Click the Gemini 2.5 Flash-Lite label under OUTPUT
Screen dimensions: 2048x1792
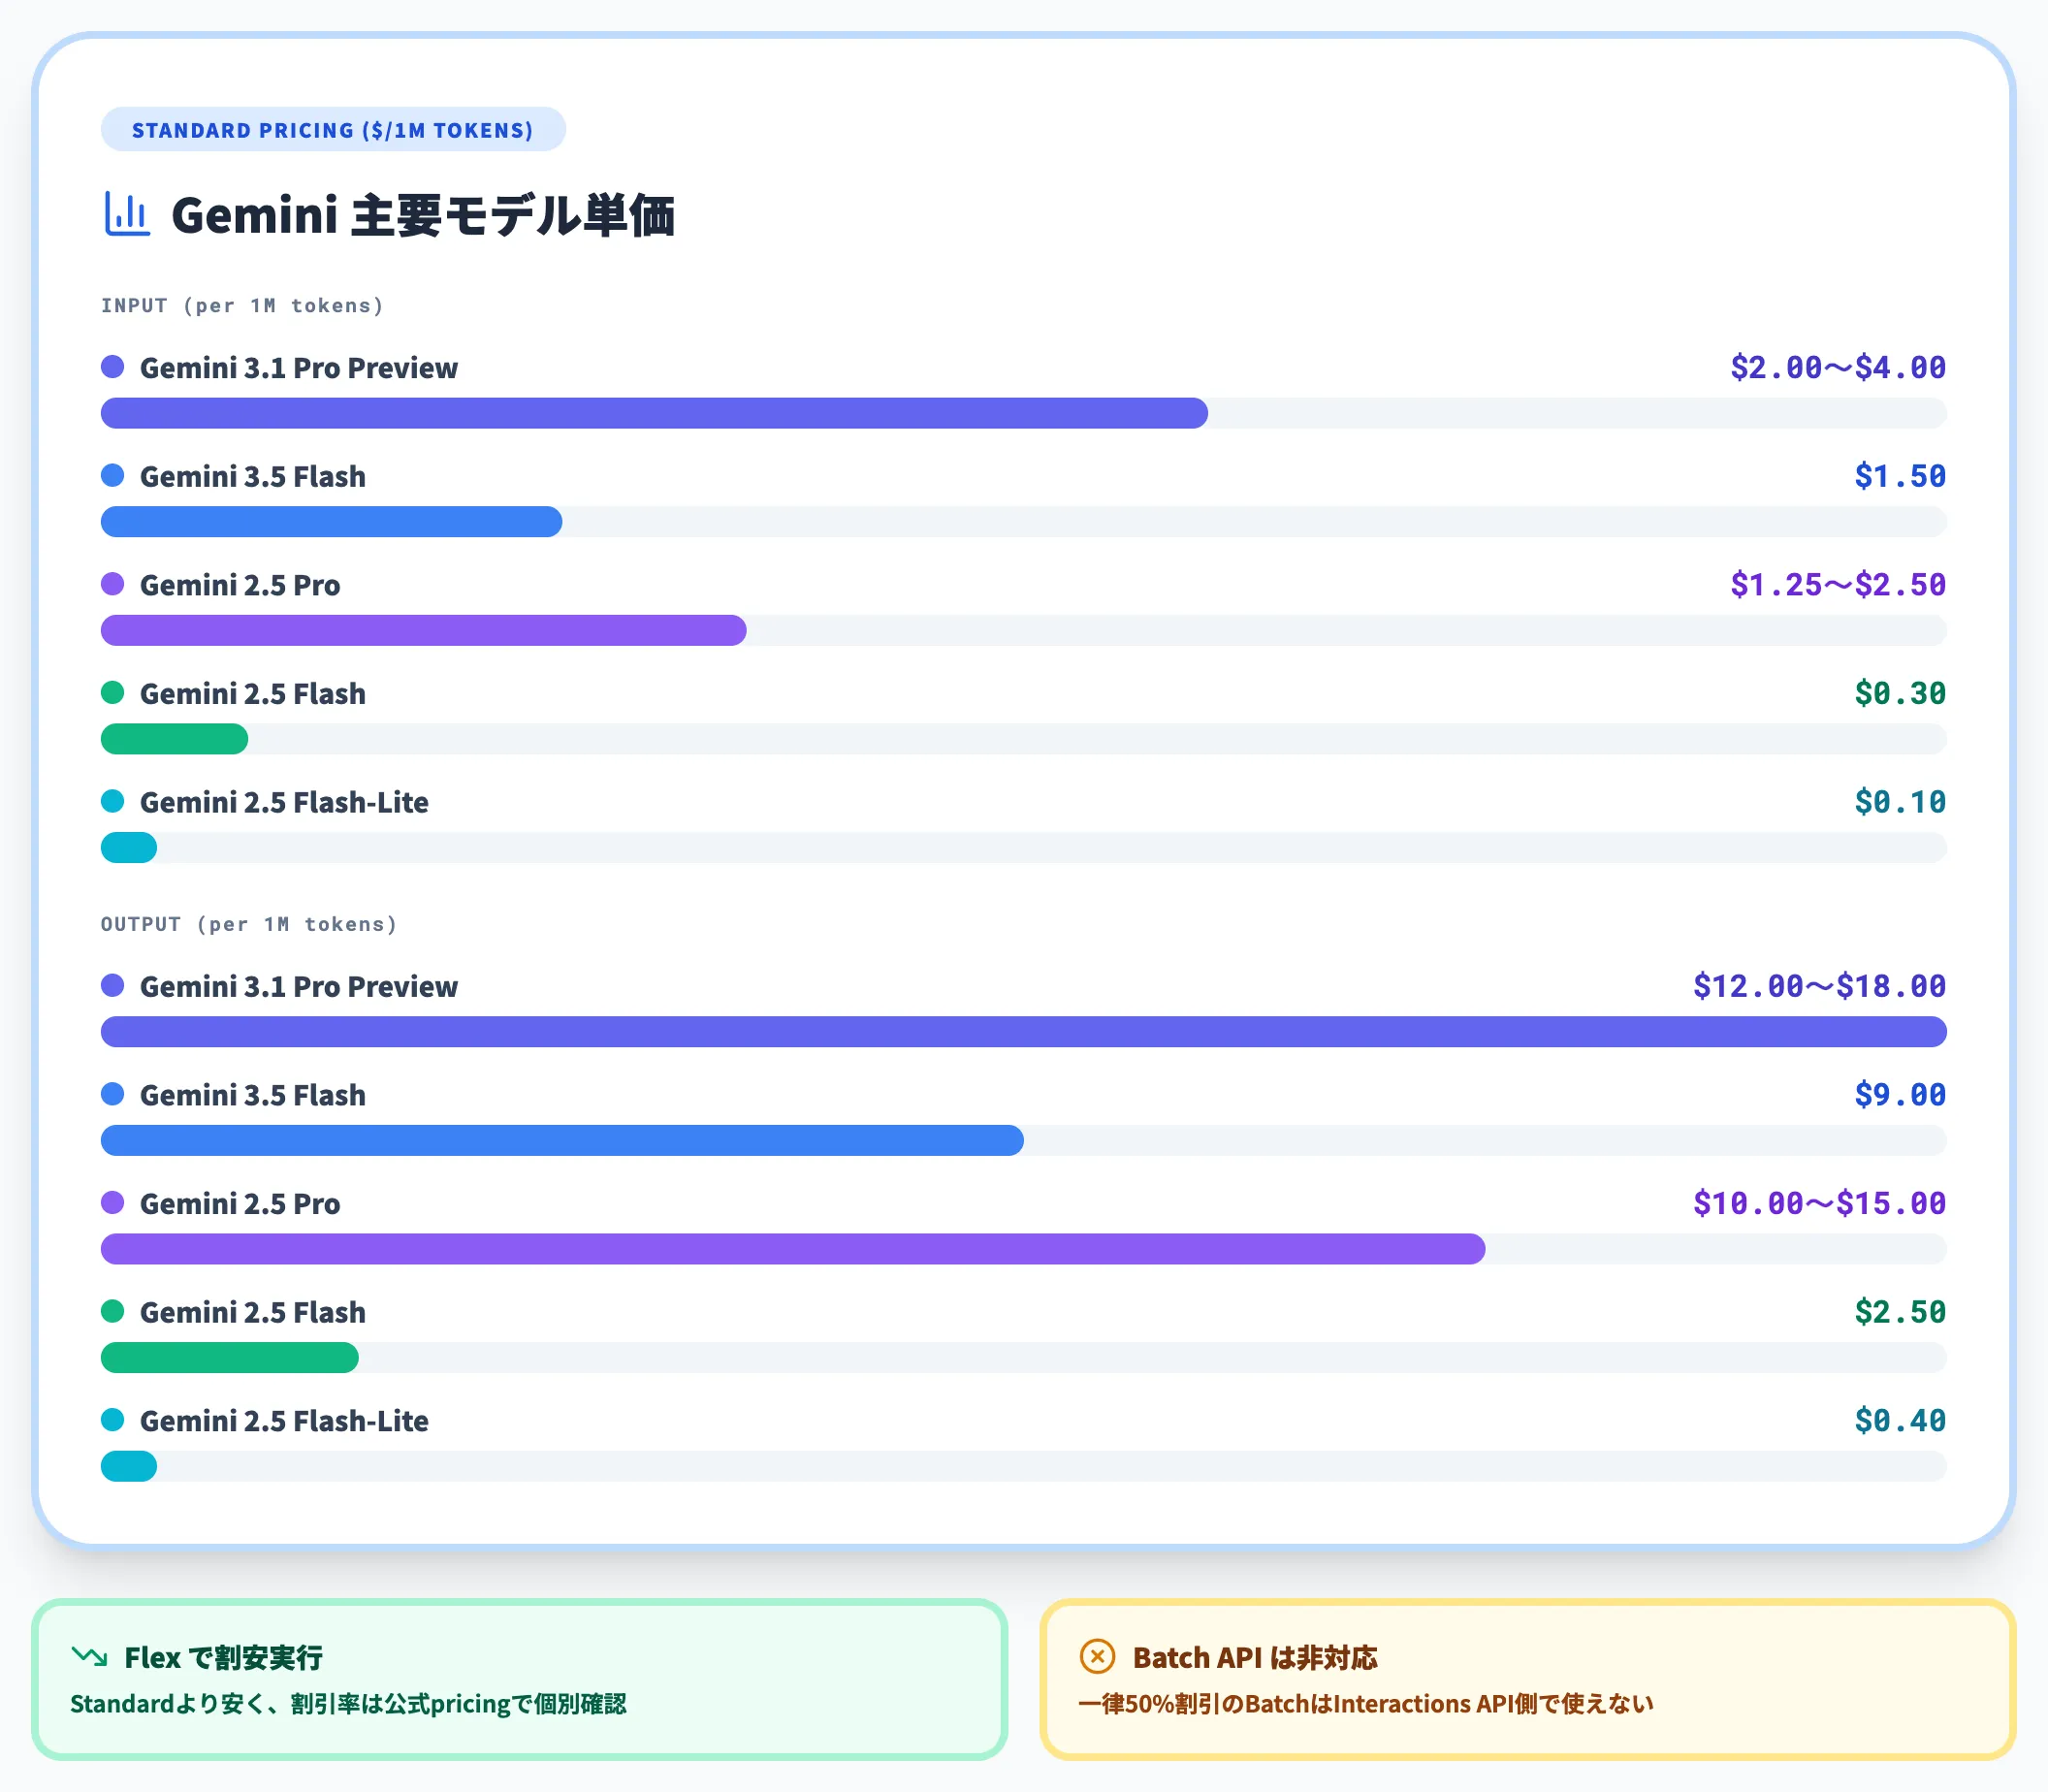(x=284, y=1421)
